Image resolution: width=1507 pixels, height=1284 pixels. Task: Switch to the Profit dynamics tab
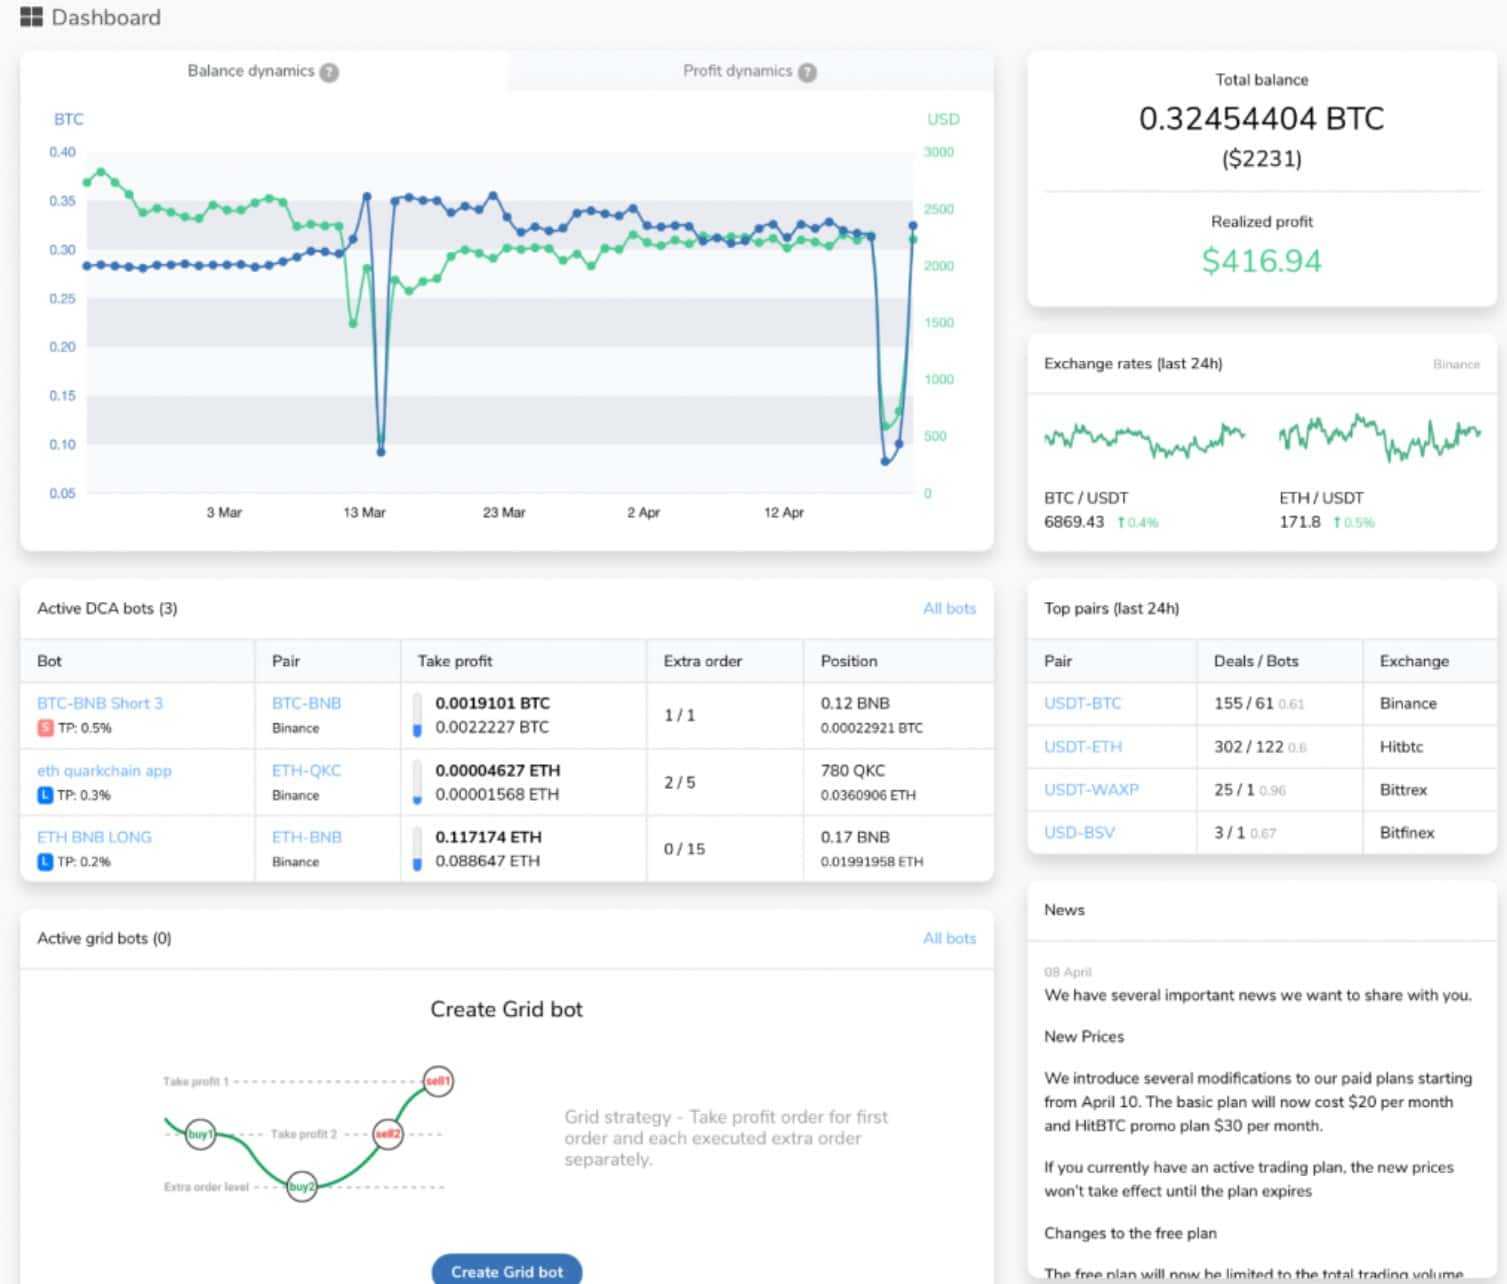click(737, 71)
